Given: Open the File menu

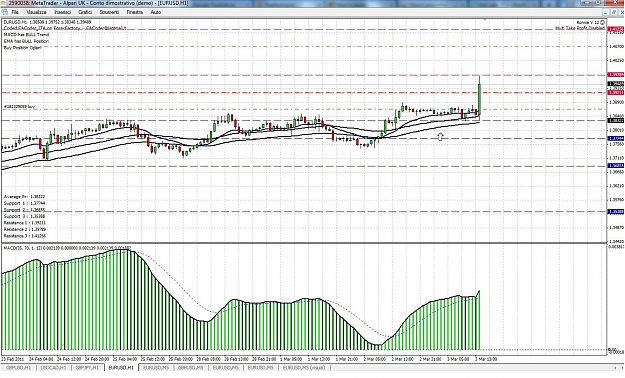Looking at the screenshot, I should point(15,12).
